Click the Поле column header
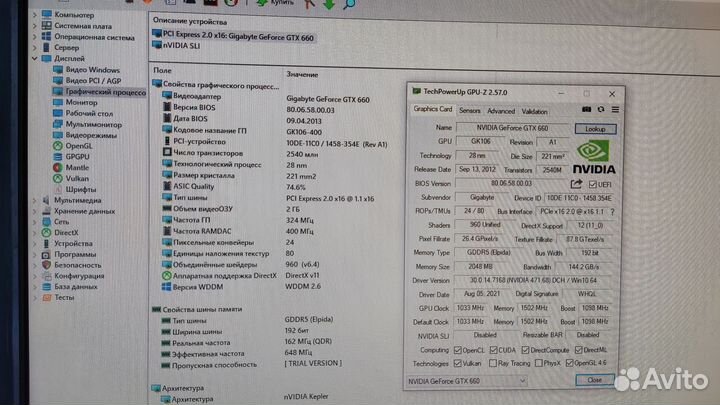This screenshot has width=720, height=405. [162, 70]
